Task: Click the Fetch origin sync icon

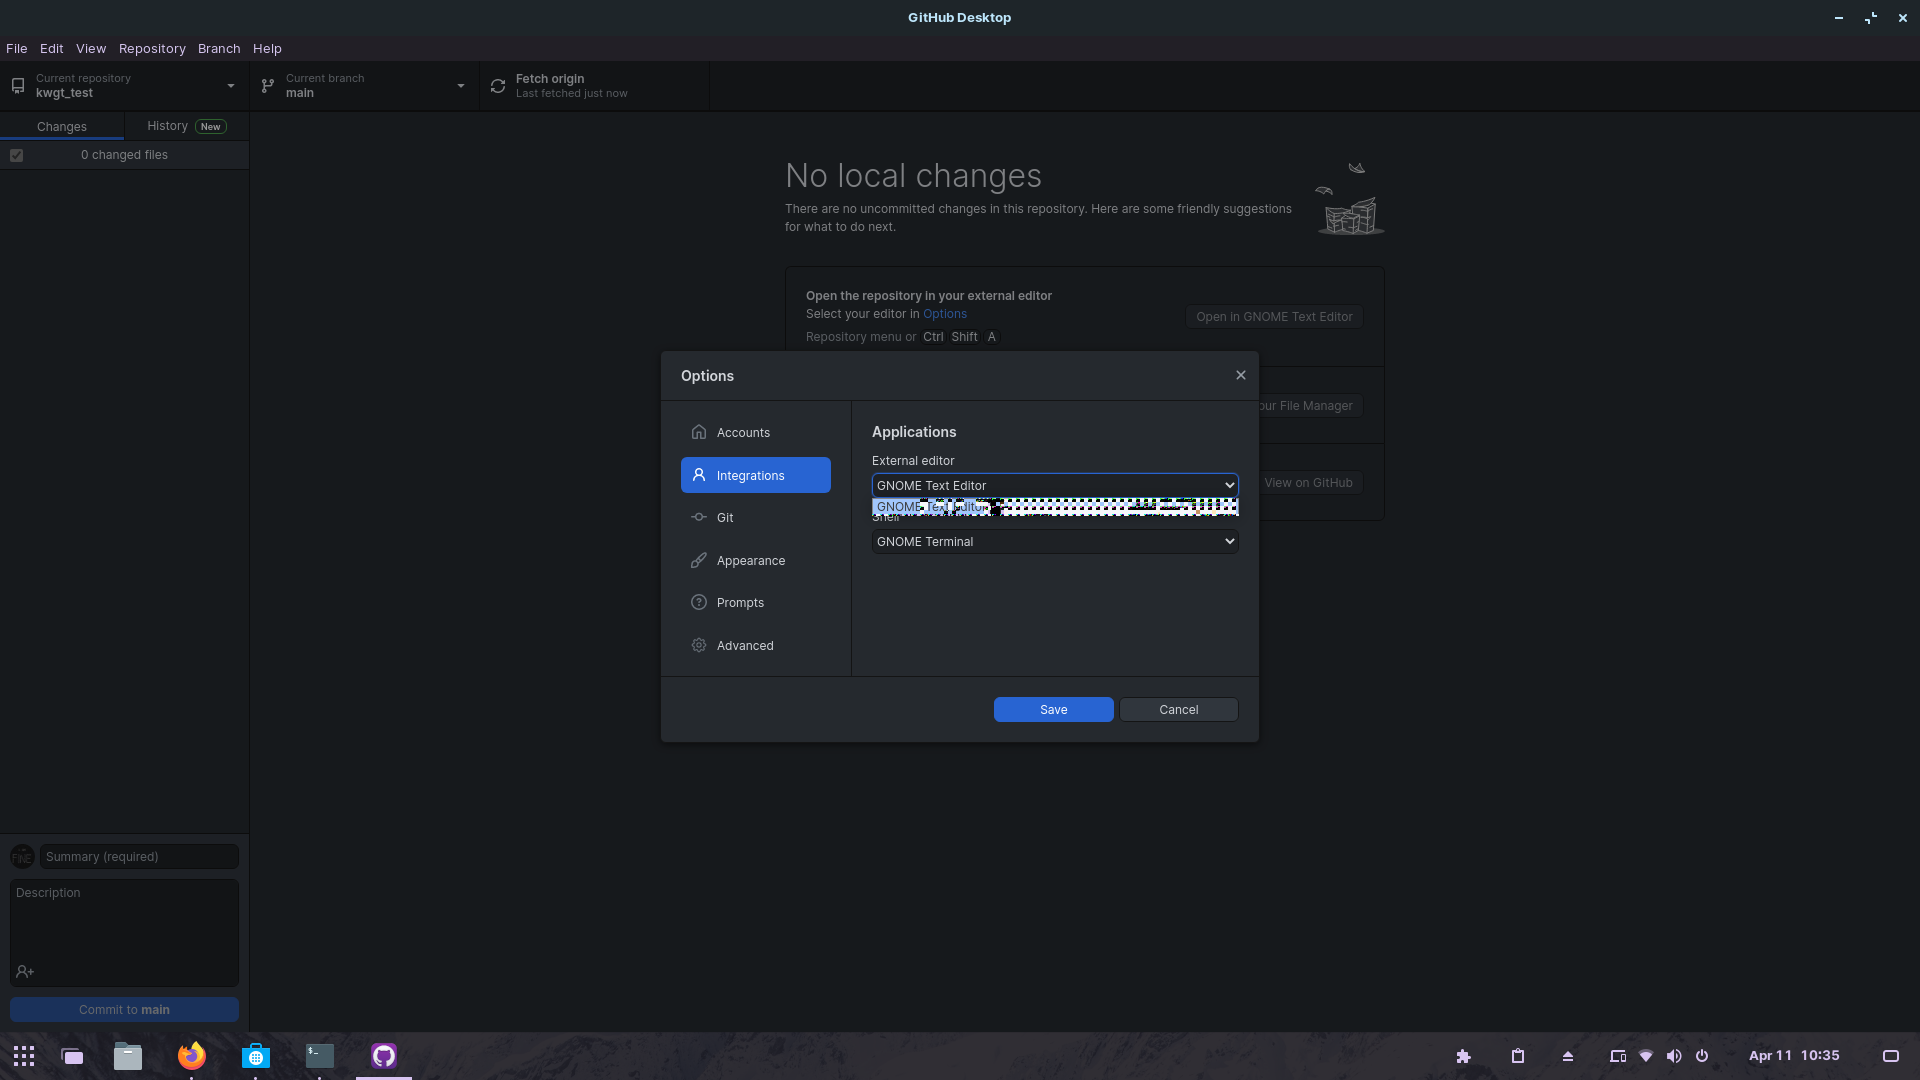Action: [498, 86]
